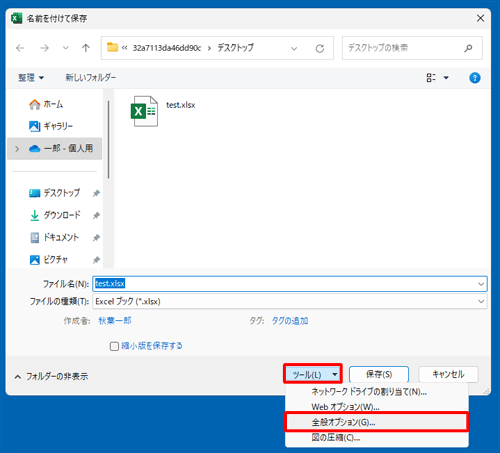Click 32a7113da46dd90c breadcrumb segment

click(x=167, y=48)
